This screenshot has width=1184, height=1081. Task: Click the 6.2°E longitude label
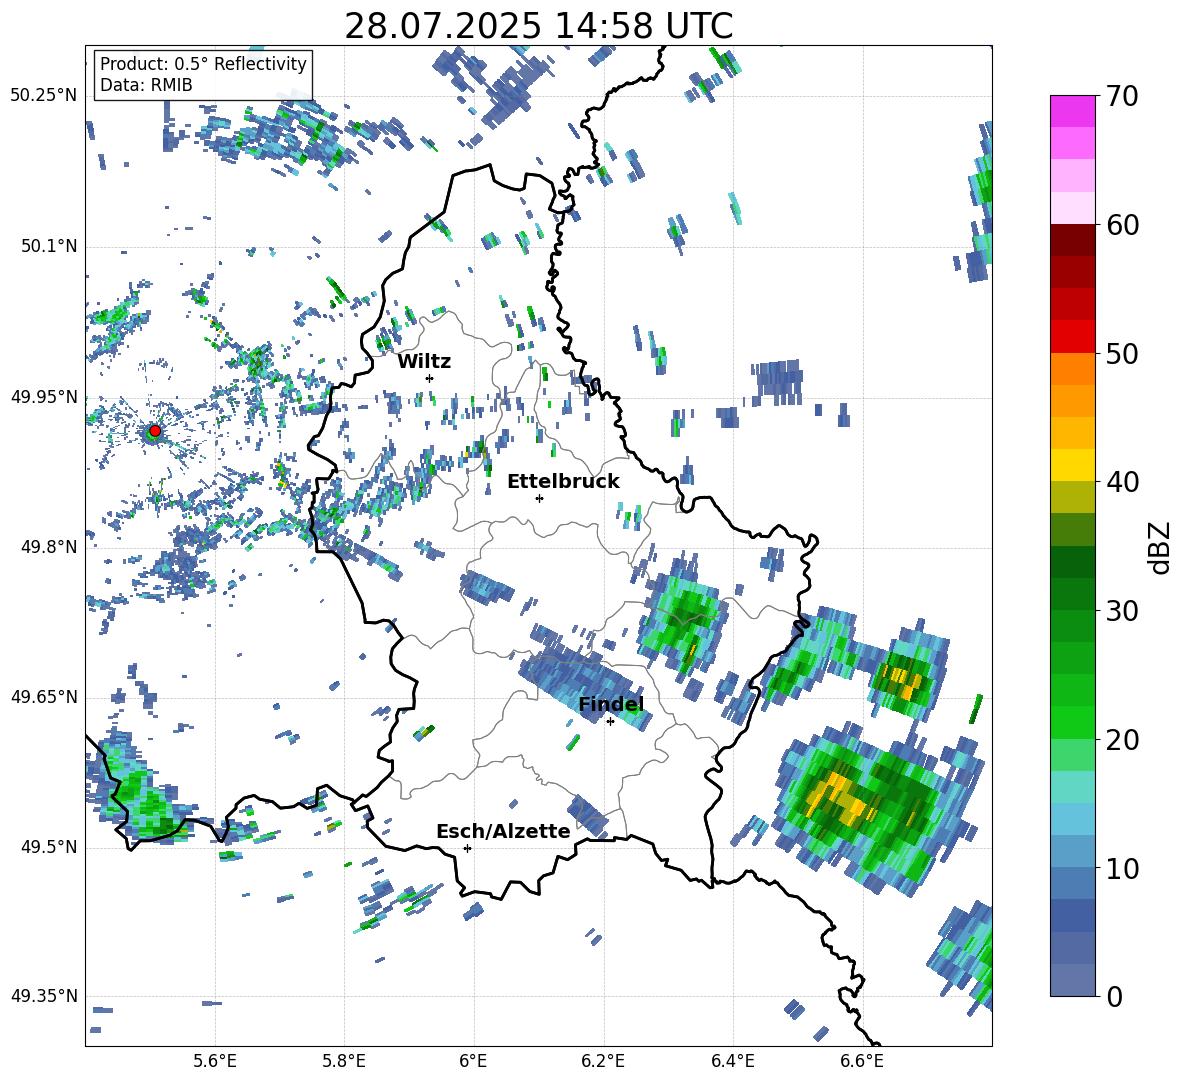pos(603,1061)
